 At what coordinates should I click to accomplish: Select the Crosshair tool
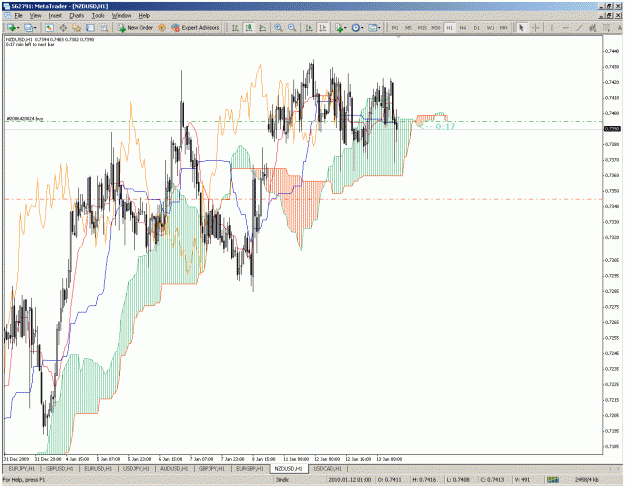[535, 28]
